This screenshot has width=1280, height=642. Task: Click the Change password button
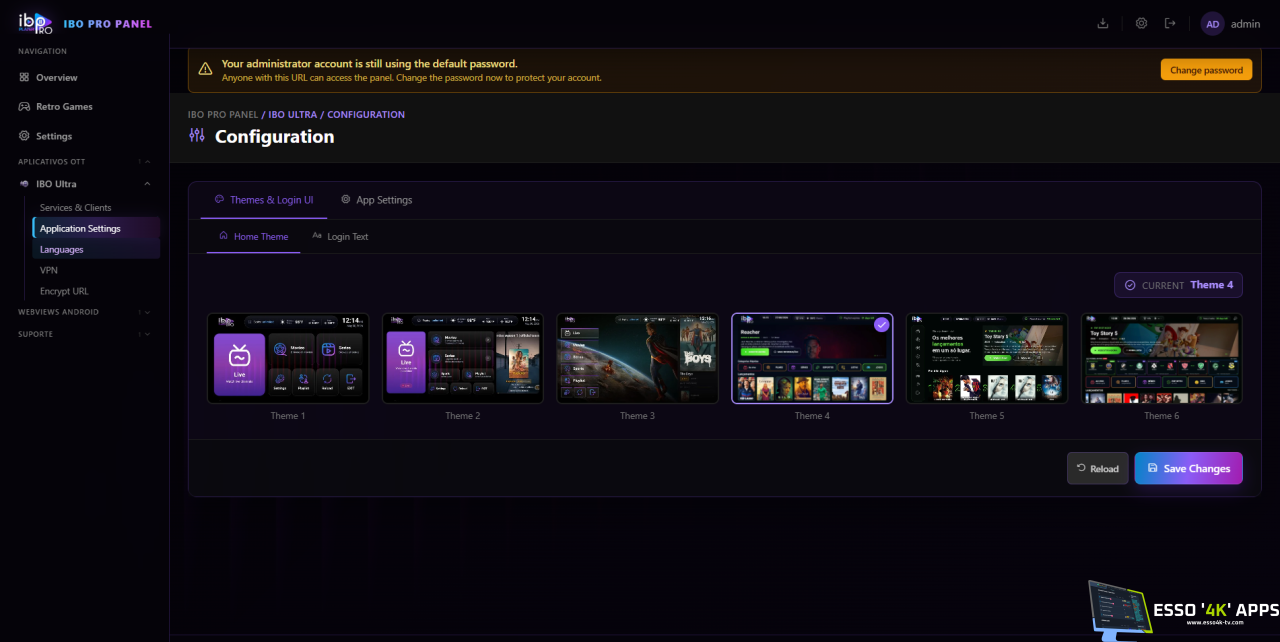pos(1206,70)
